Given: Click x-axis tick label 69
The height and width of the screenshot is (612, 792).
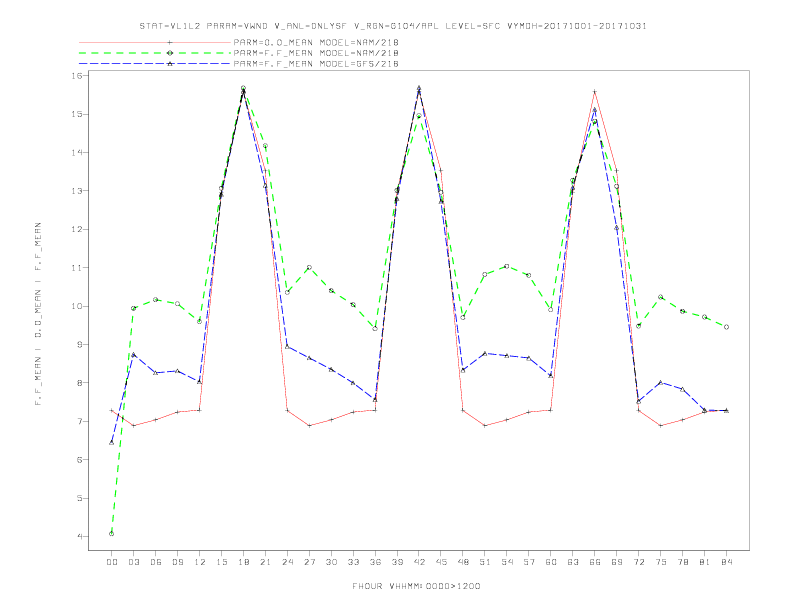Looking at the screenshot, I should pyautogui.click(x=617, y=562).
